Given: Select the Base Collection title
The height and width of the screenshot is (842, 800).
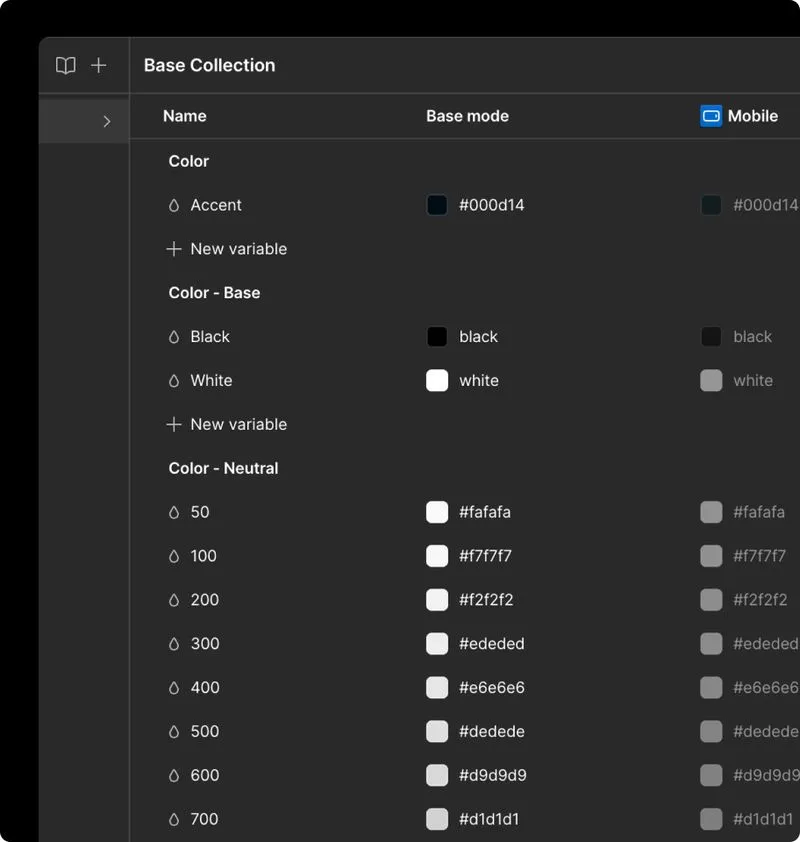Looking at the screenshot, I should point(209,65).
